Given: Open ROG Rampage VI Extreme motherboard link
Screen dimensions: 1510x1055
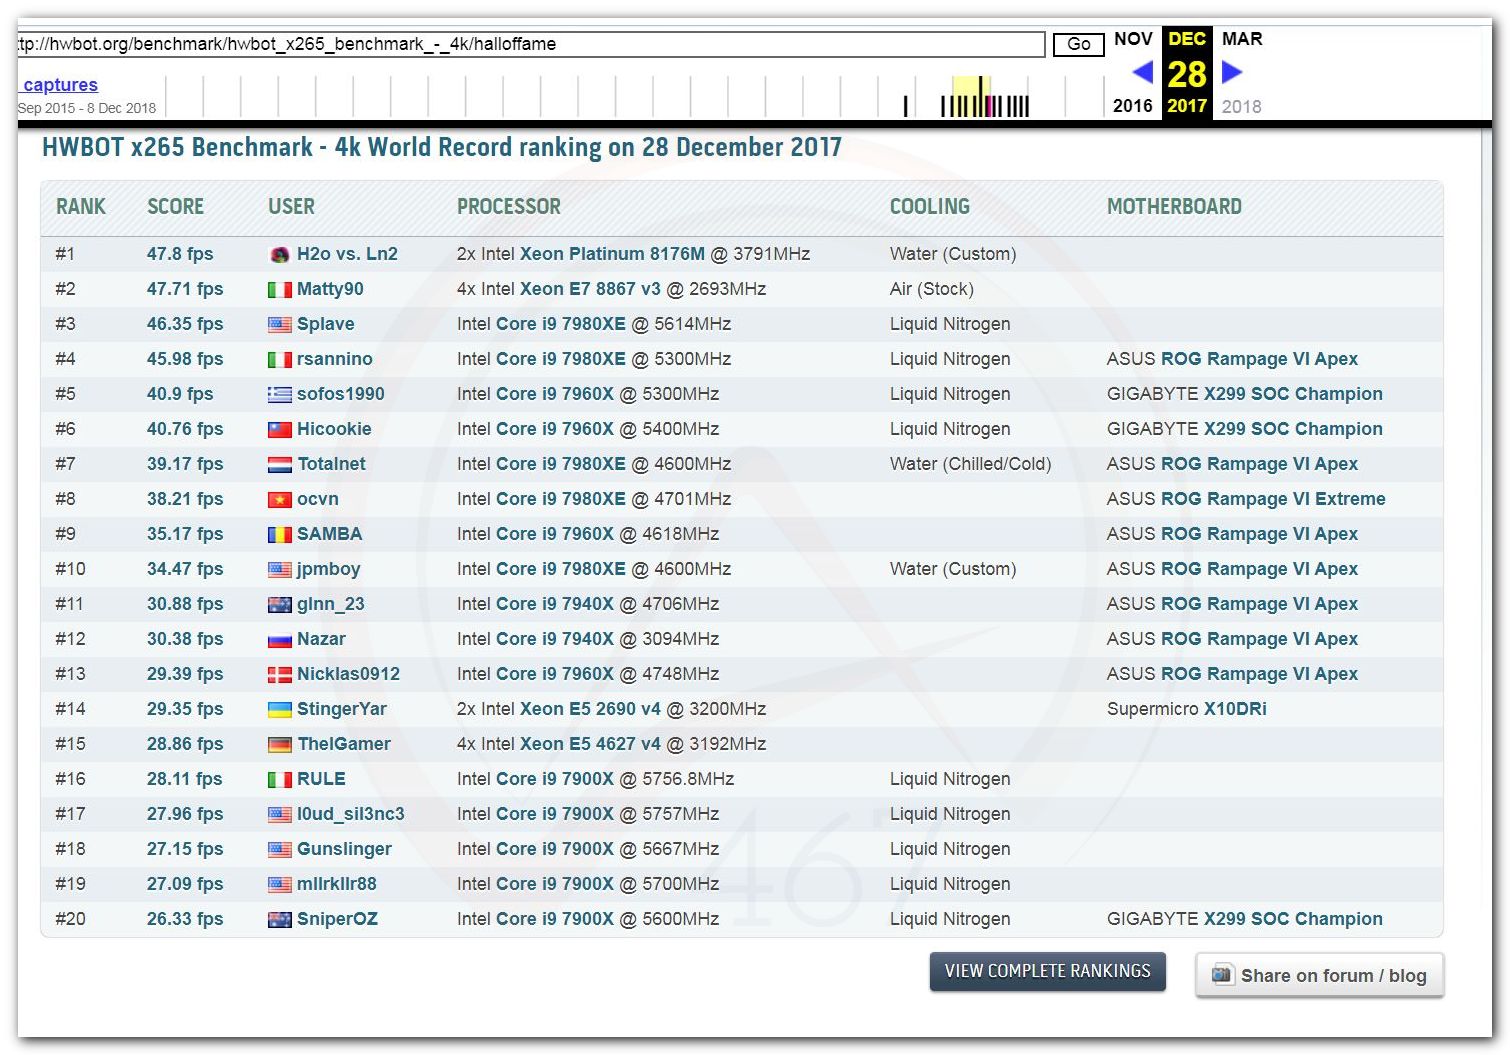Looking at the screenshot, I should (1274, 499).
